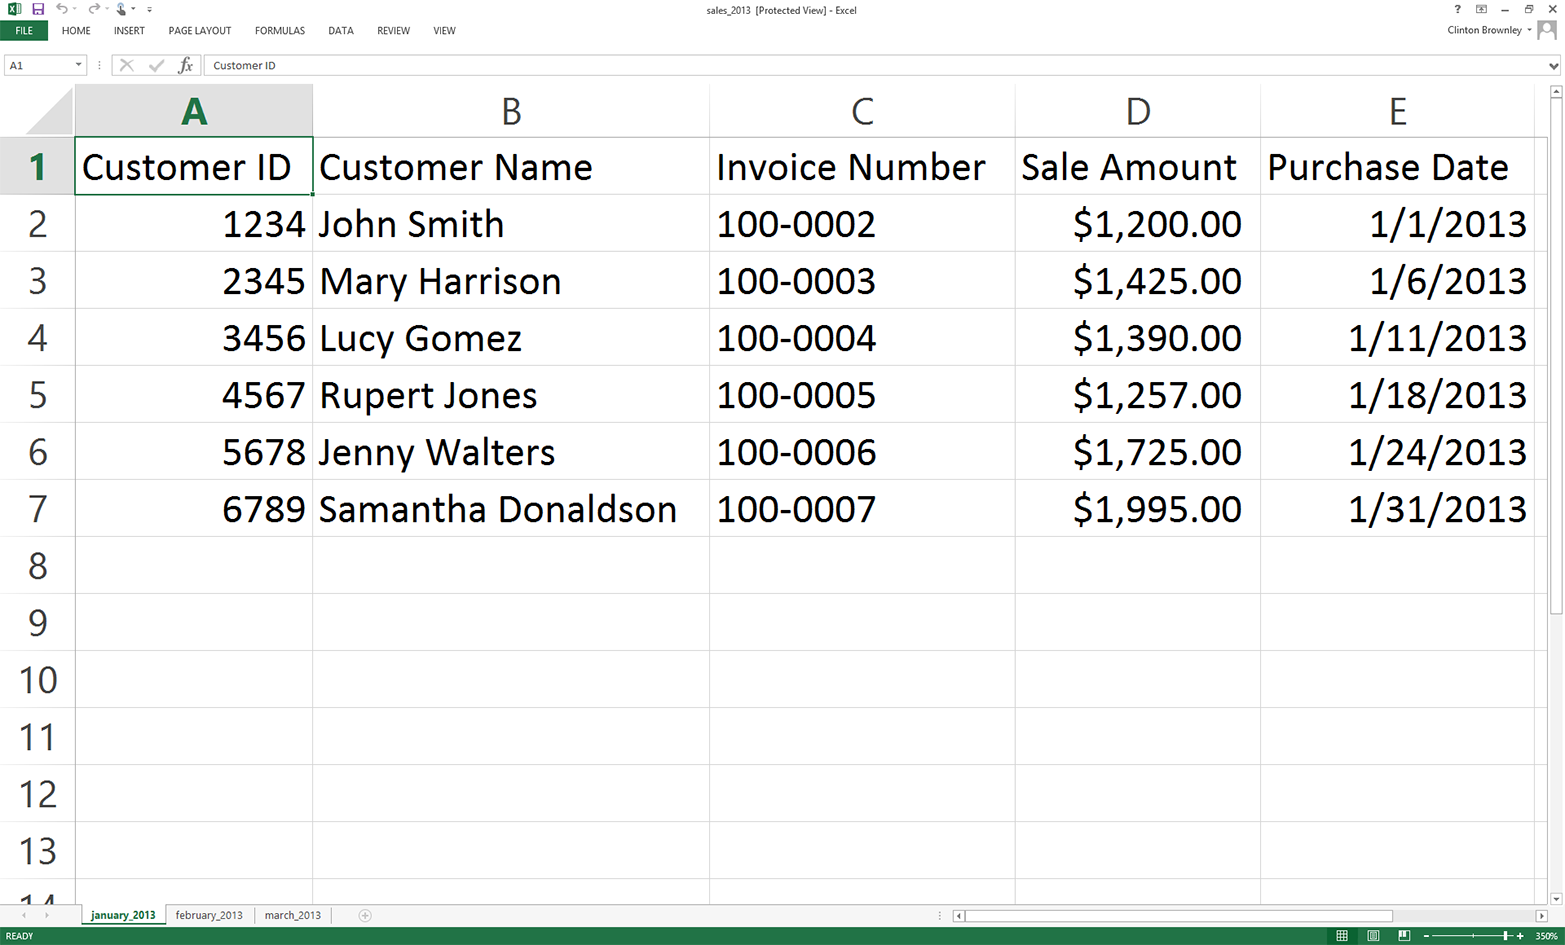Click sheet tab scroll right arrow

(46, 915)
